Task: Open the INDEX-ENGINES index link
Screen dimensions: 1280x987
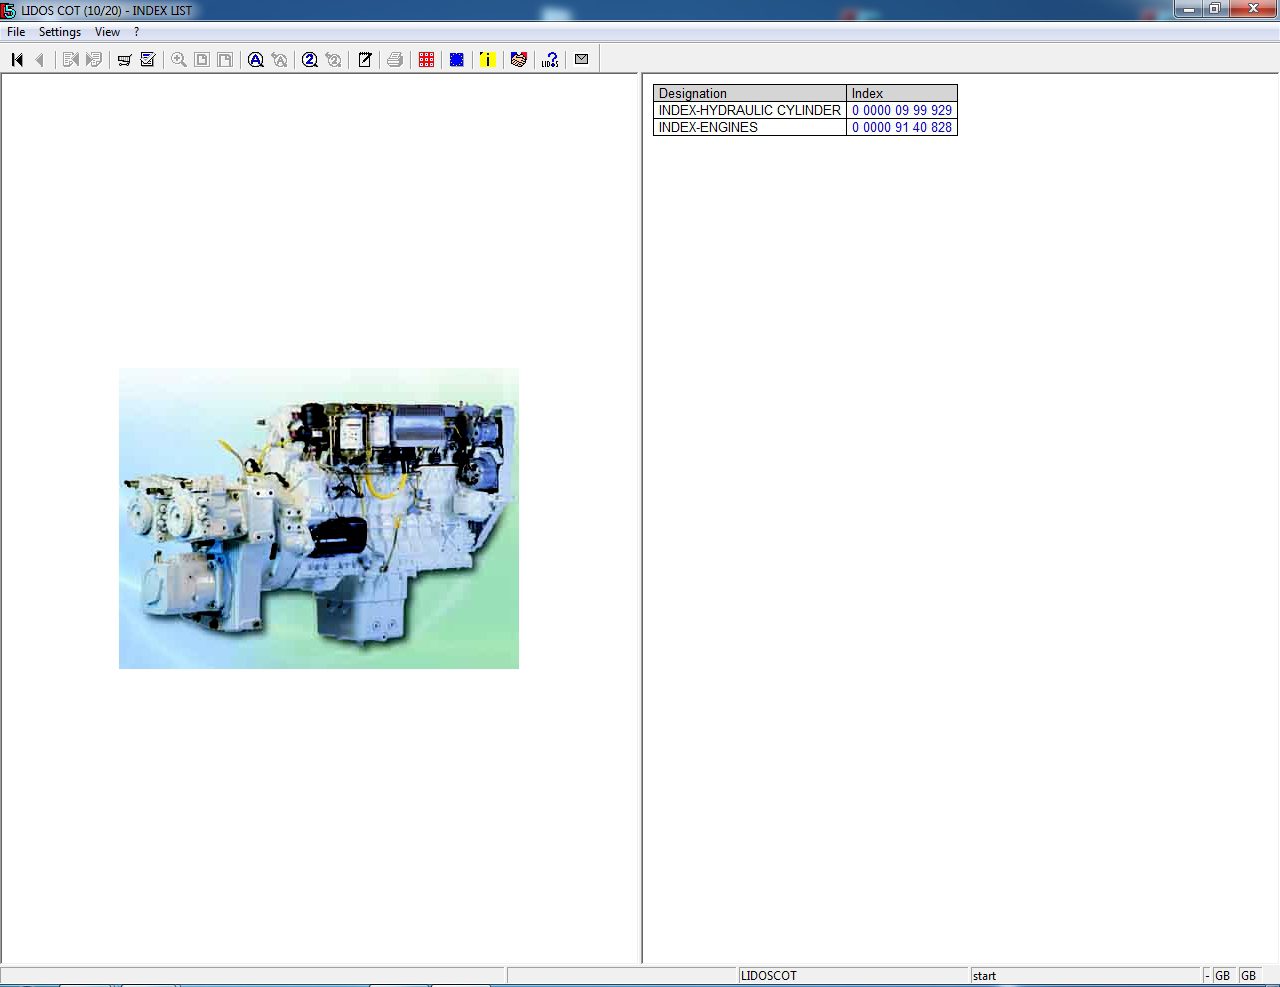Action: 900,127
